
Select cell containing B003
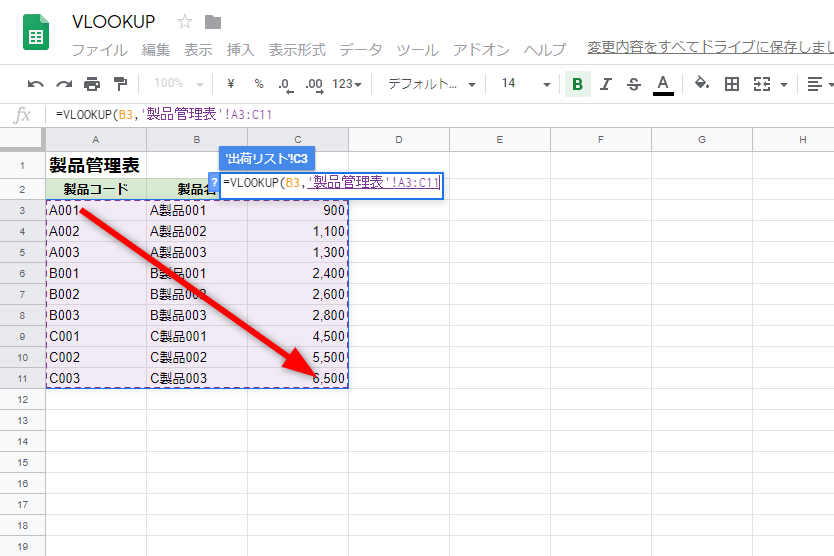point(96,316)
